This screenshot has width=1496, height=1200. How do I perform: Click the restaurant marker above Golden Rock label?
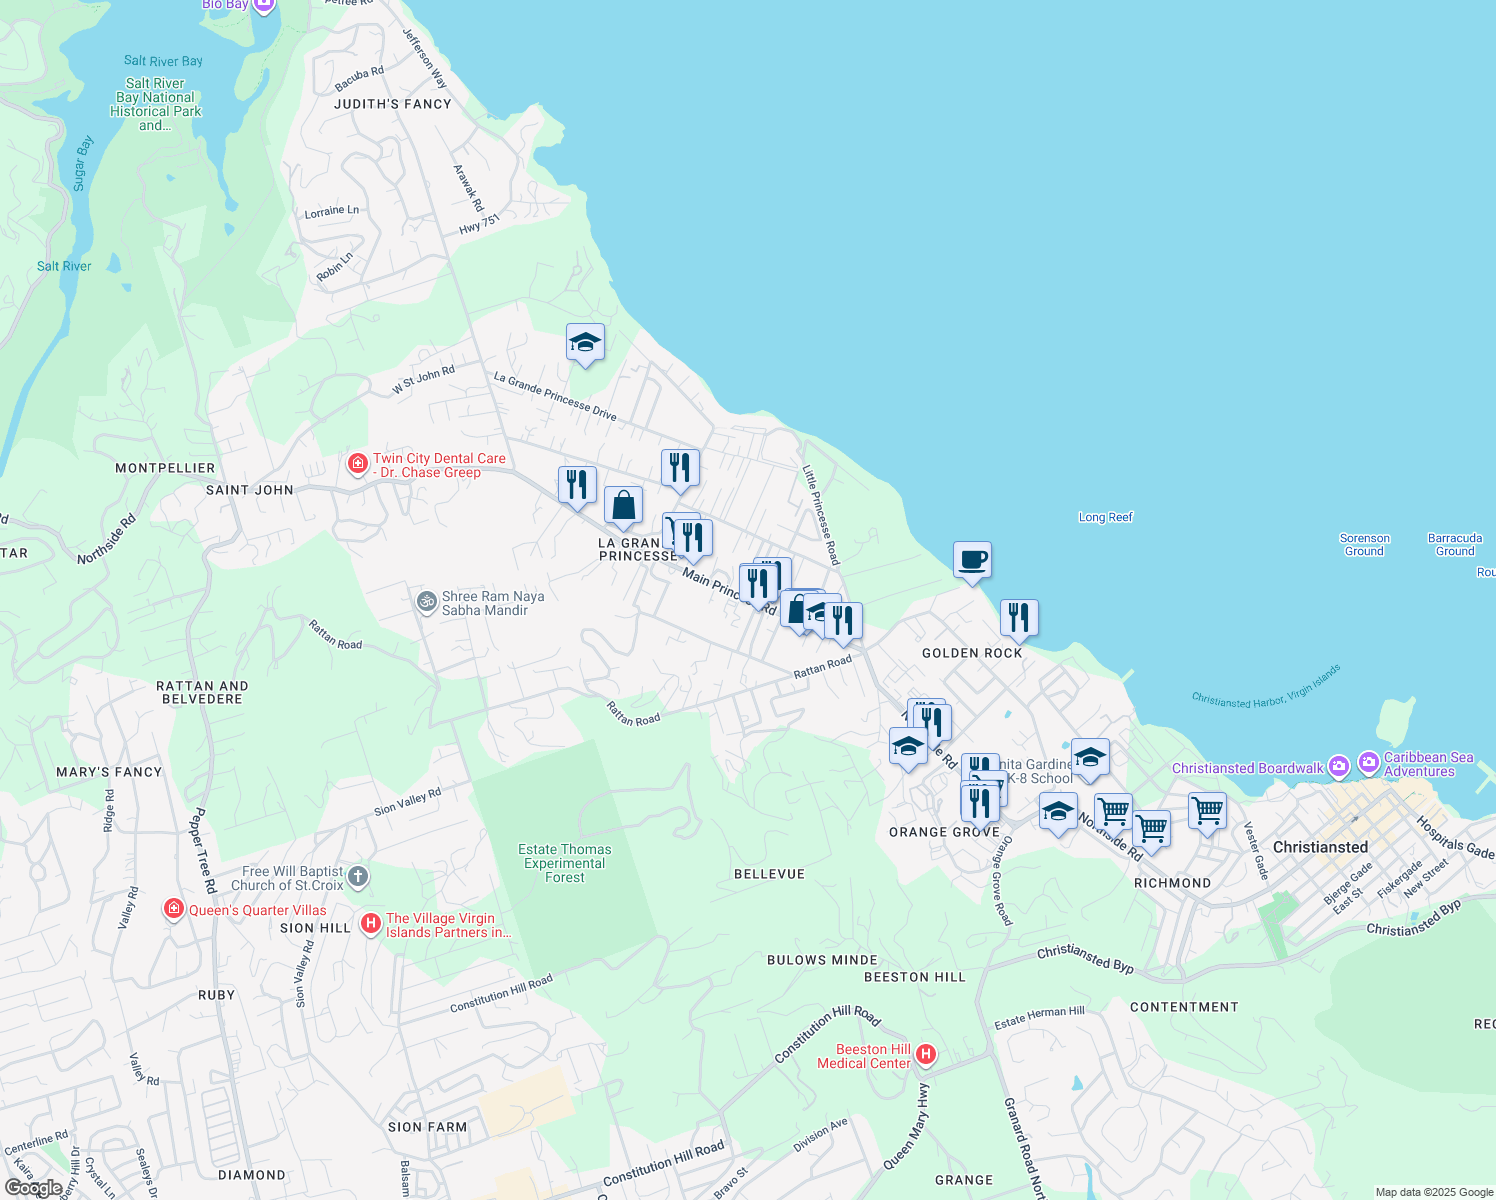tap(1019, 619)
